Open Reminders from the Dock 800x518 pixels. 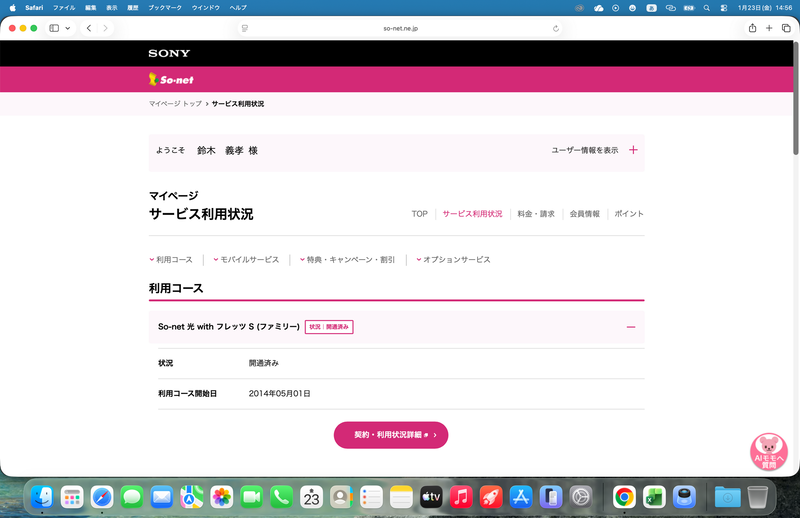pyautogui.click(x=371, y=497)
